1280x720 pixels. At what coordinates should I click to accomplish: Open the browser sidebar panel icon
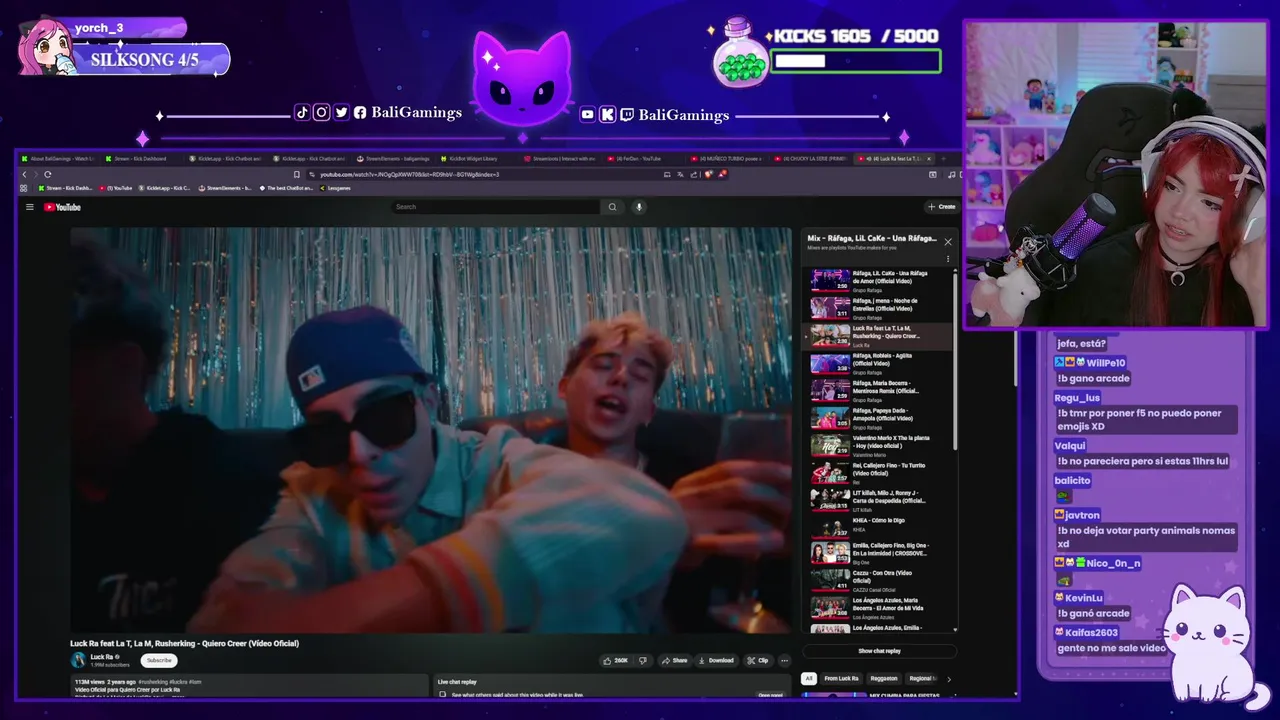933,174
